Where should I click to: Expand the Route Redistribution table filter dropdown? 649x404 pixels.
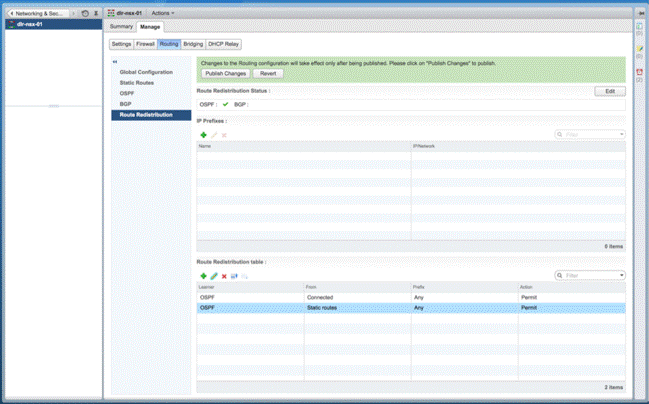pyautogui.click(x=621, y=275)
